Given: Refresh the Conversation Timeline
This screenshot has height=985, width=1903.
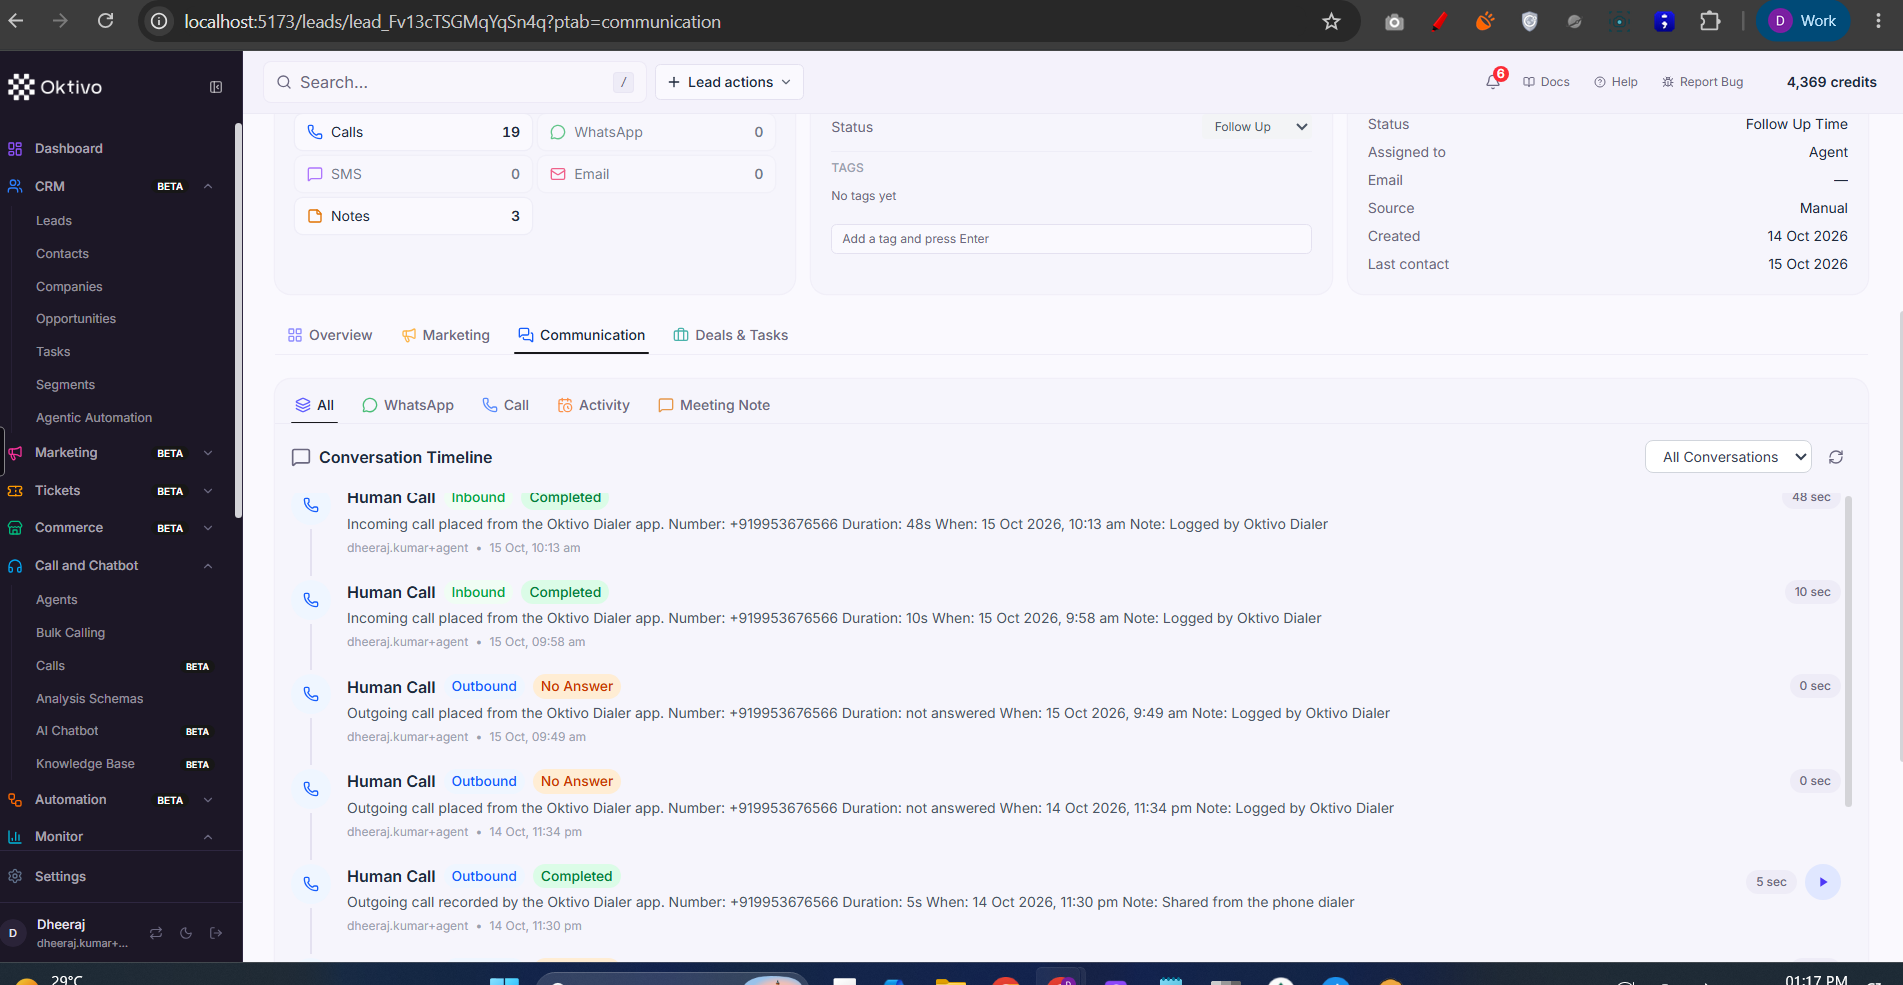Looking at the screenshot, I should (1836, 457).
